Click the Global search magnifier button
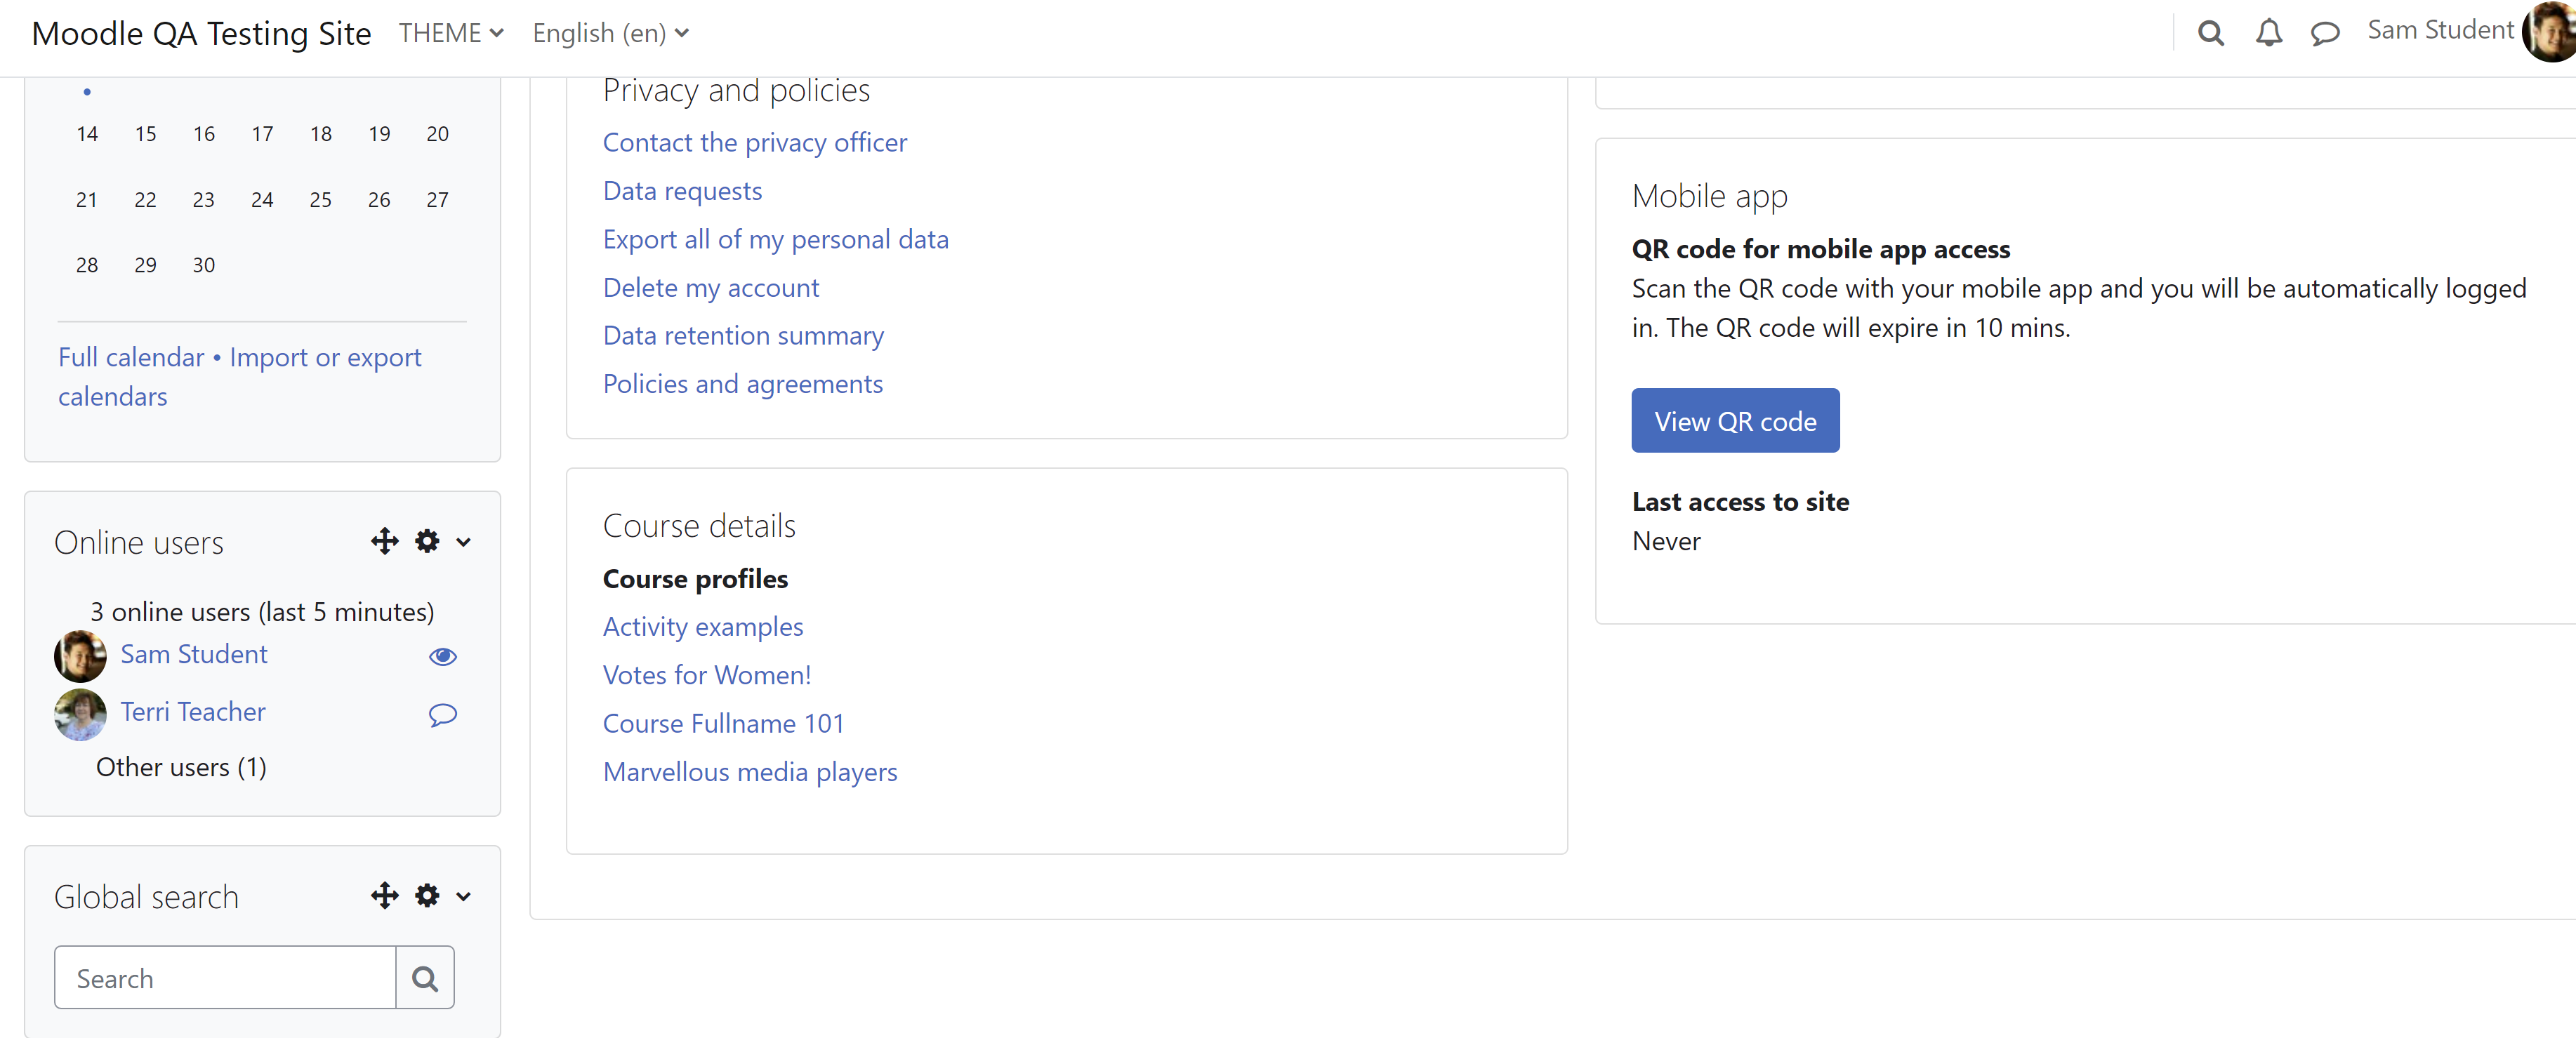Image resolution: width=2576 pixels, height=1038 pixels. click(x=425, y=978)
